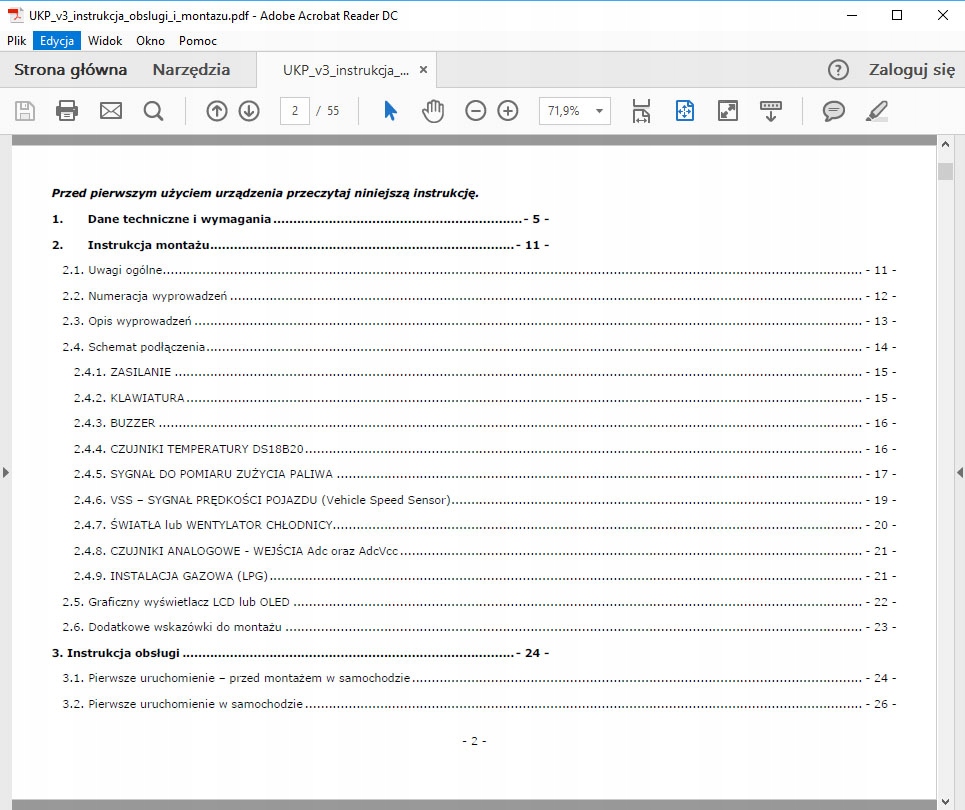Click the Zaloguj się button
The height and width of the screenshot is (810, 965).
(911, 70)
